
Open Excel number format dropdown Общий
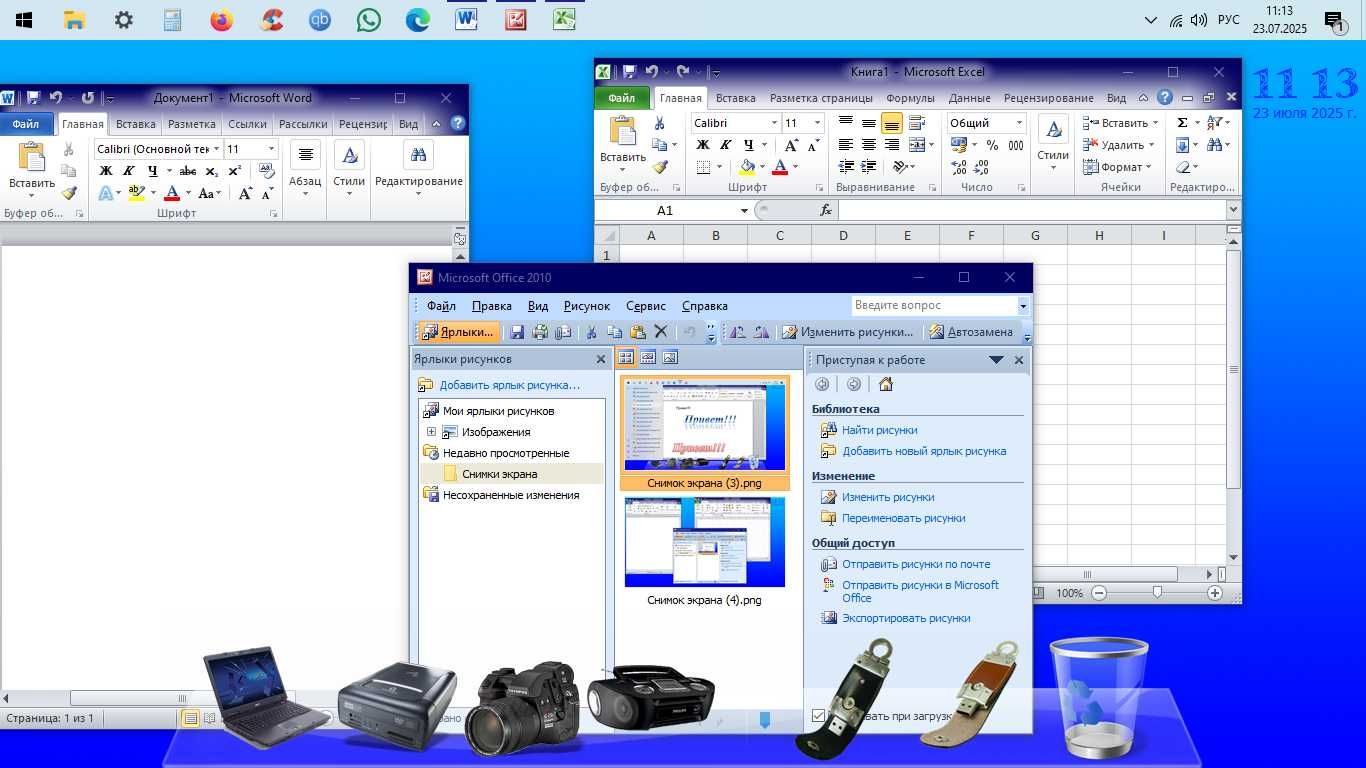pyautogui.click(x=1019, y=123)
